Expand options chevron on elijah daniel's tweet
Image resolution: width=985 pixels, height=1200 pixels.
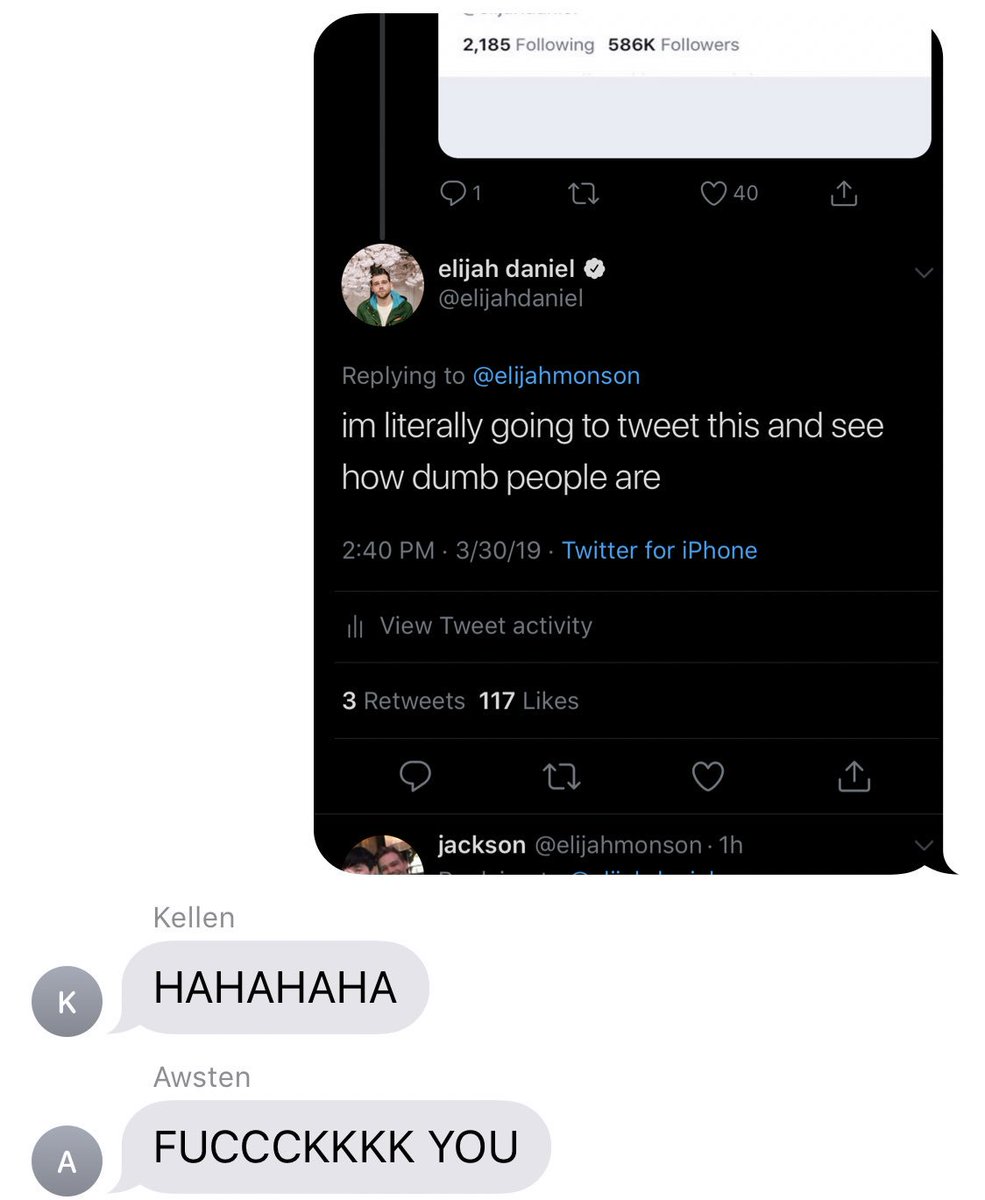coord(924,273)
